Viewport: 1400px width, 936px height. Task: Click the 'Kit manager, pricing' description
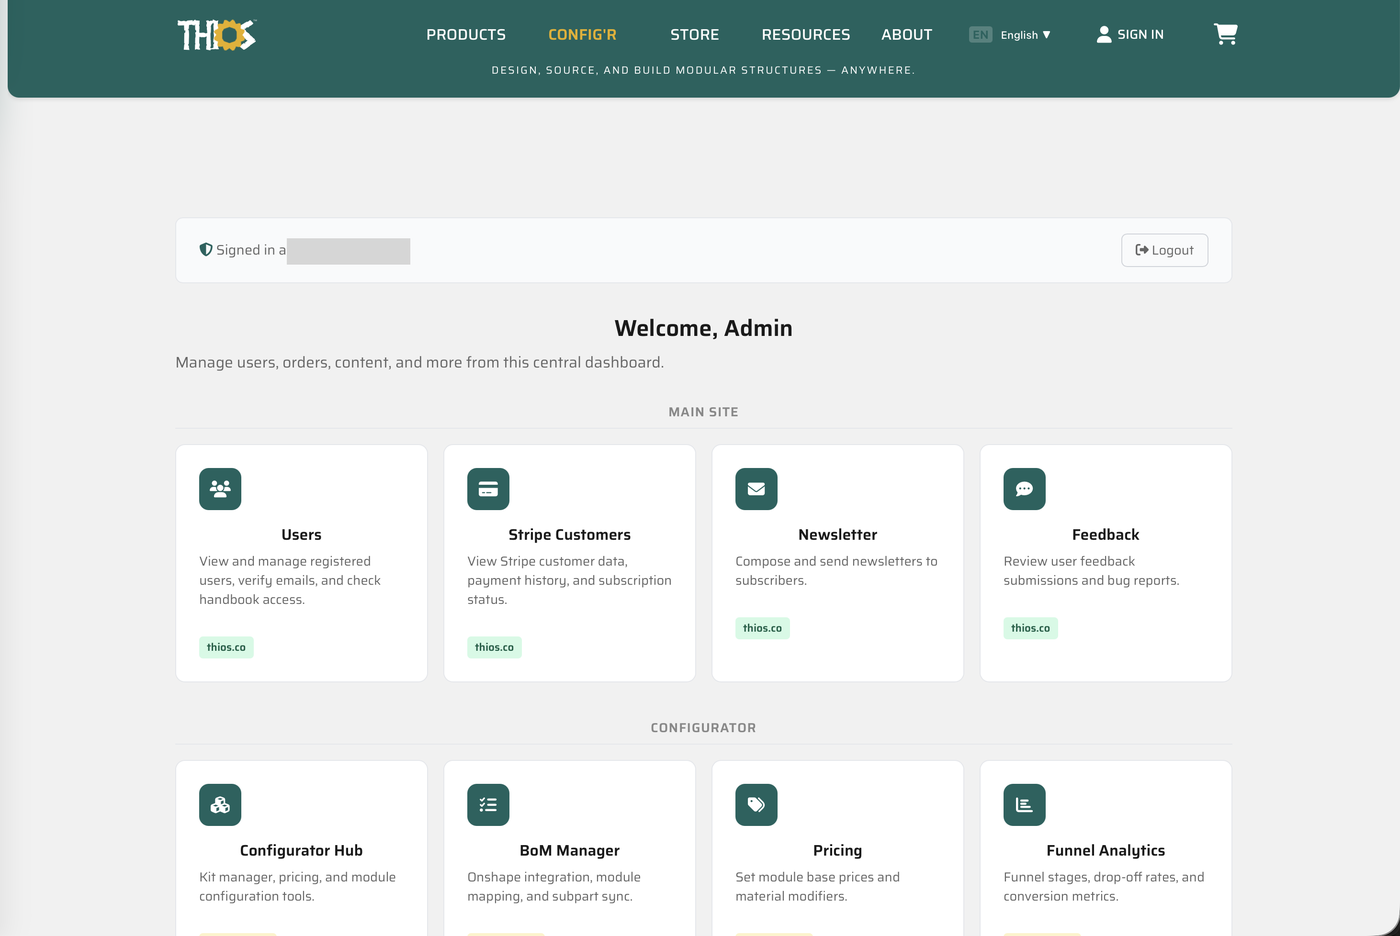coord(297,887)
